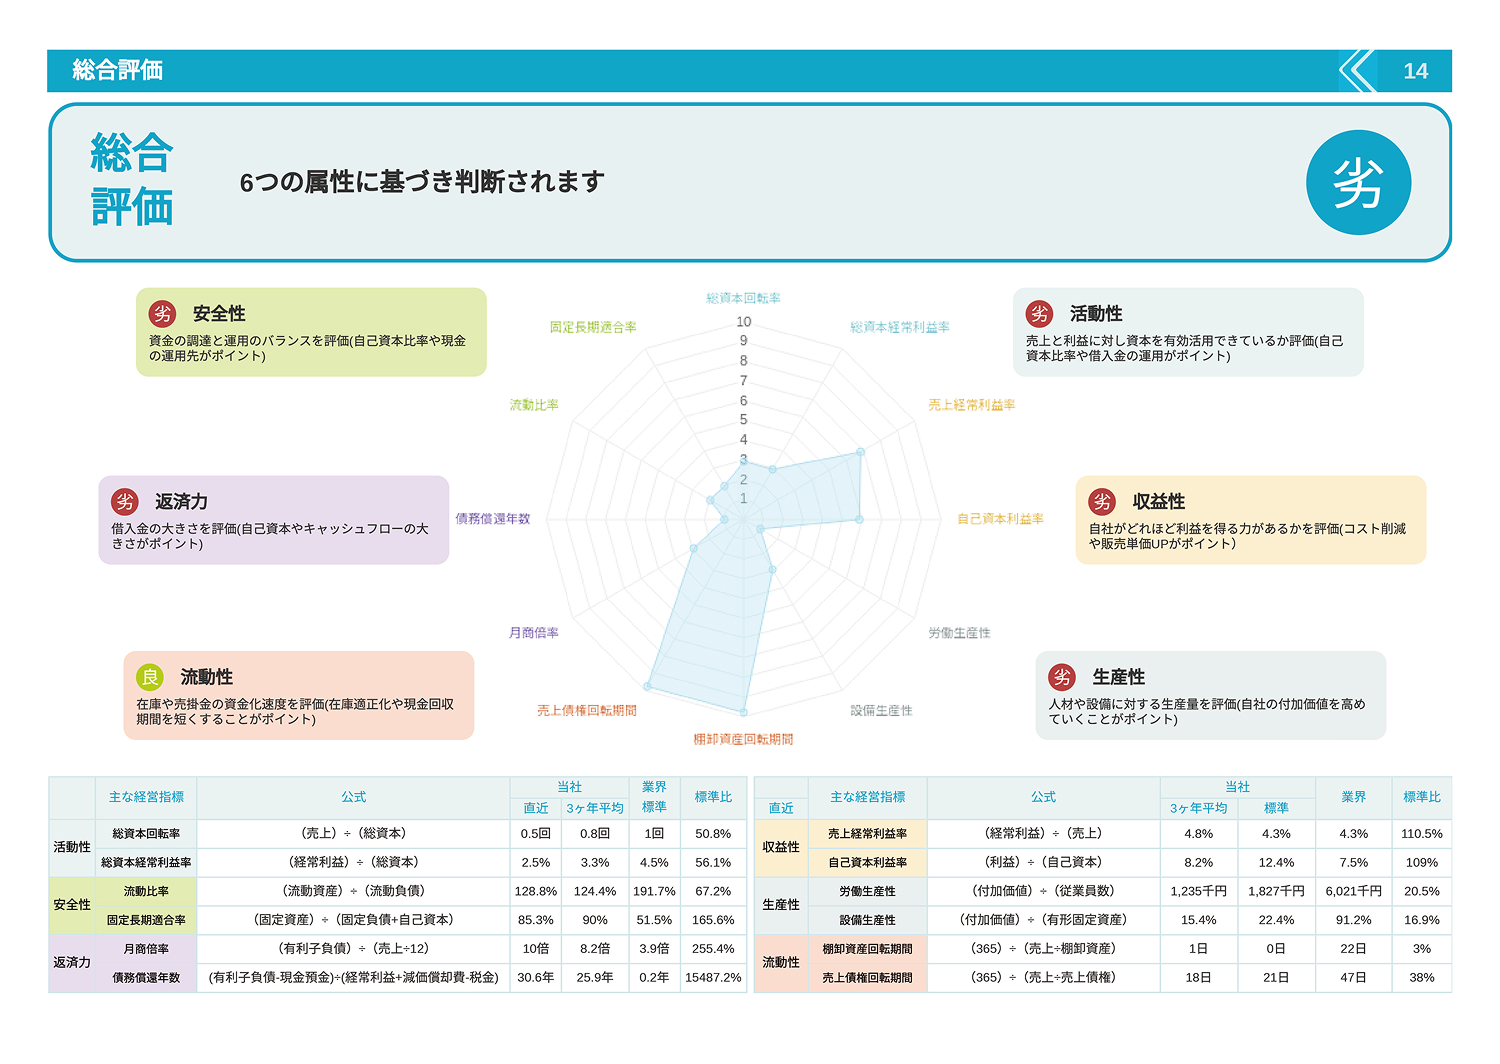1500x1064 pixels.
Task: Click the 劣 badge next to 返済力
Action: [x=124, y=503]
